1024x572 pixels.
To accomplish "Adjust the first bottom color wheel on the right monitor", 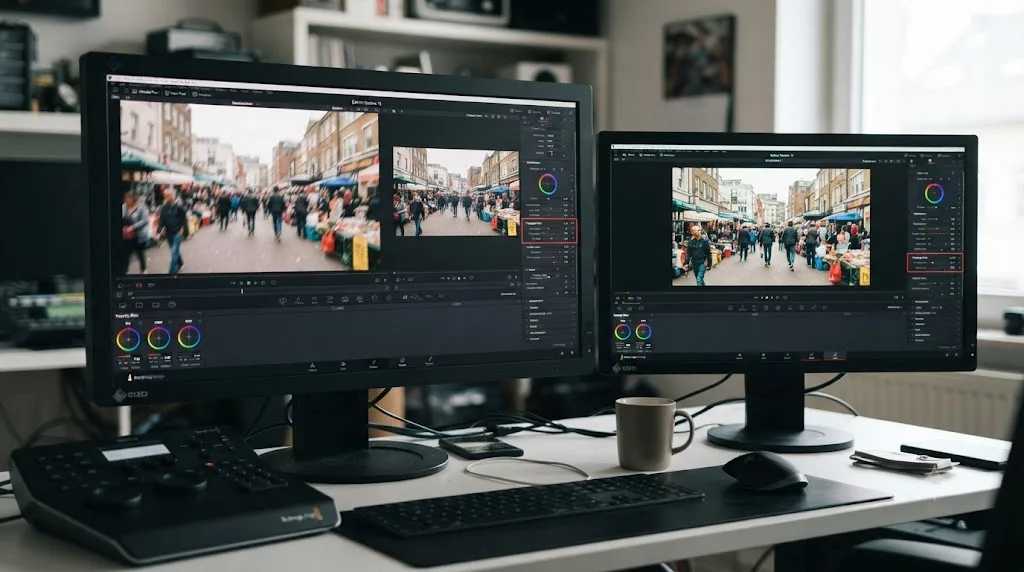I will click(622, 332).
